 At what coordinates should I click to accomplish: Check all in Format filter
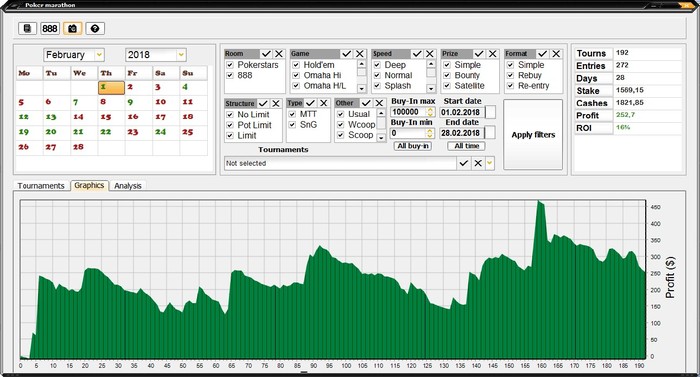(x=543, y=54)
